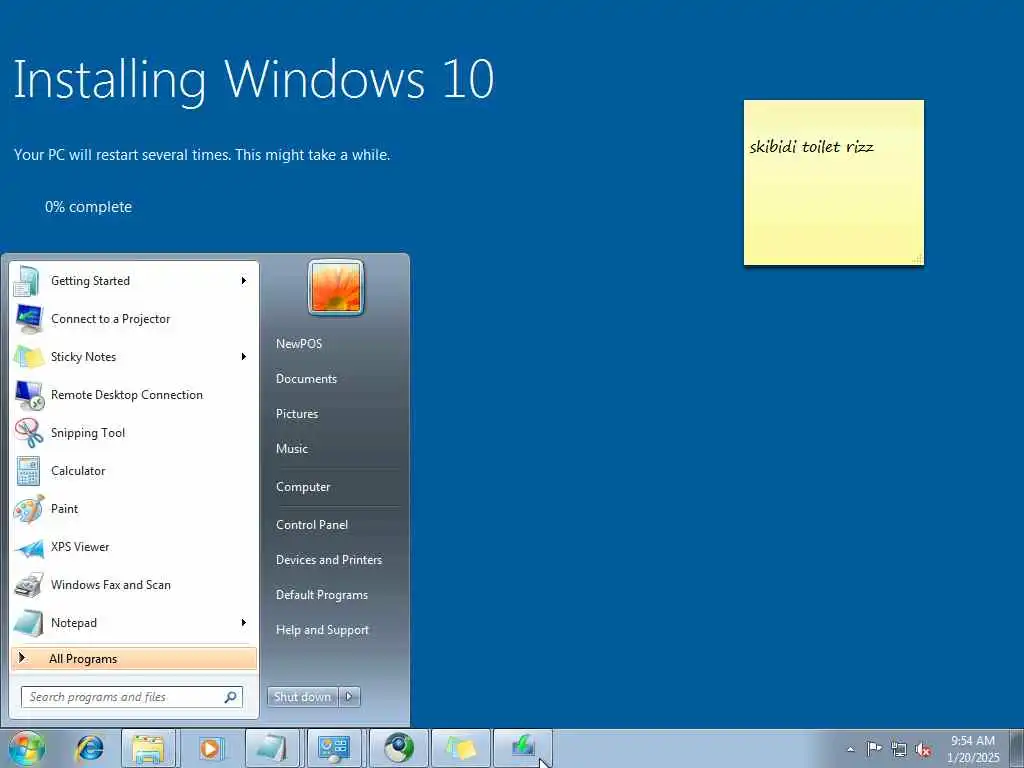1024x768 pixels.
Task: Open Devices and Printers
Action: (x=329, y=560)
